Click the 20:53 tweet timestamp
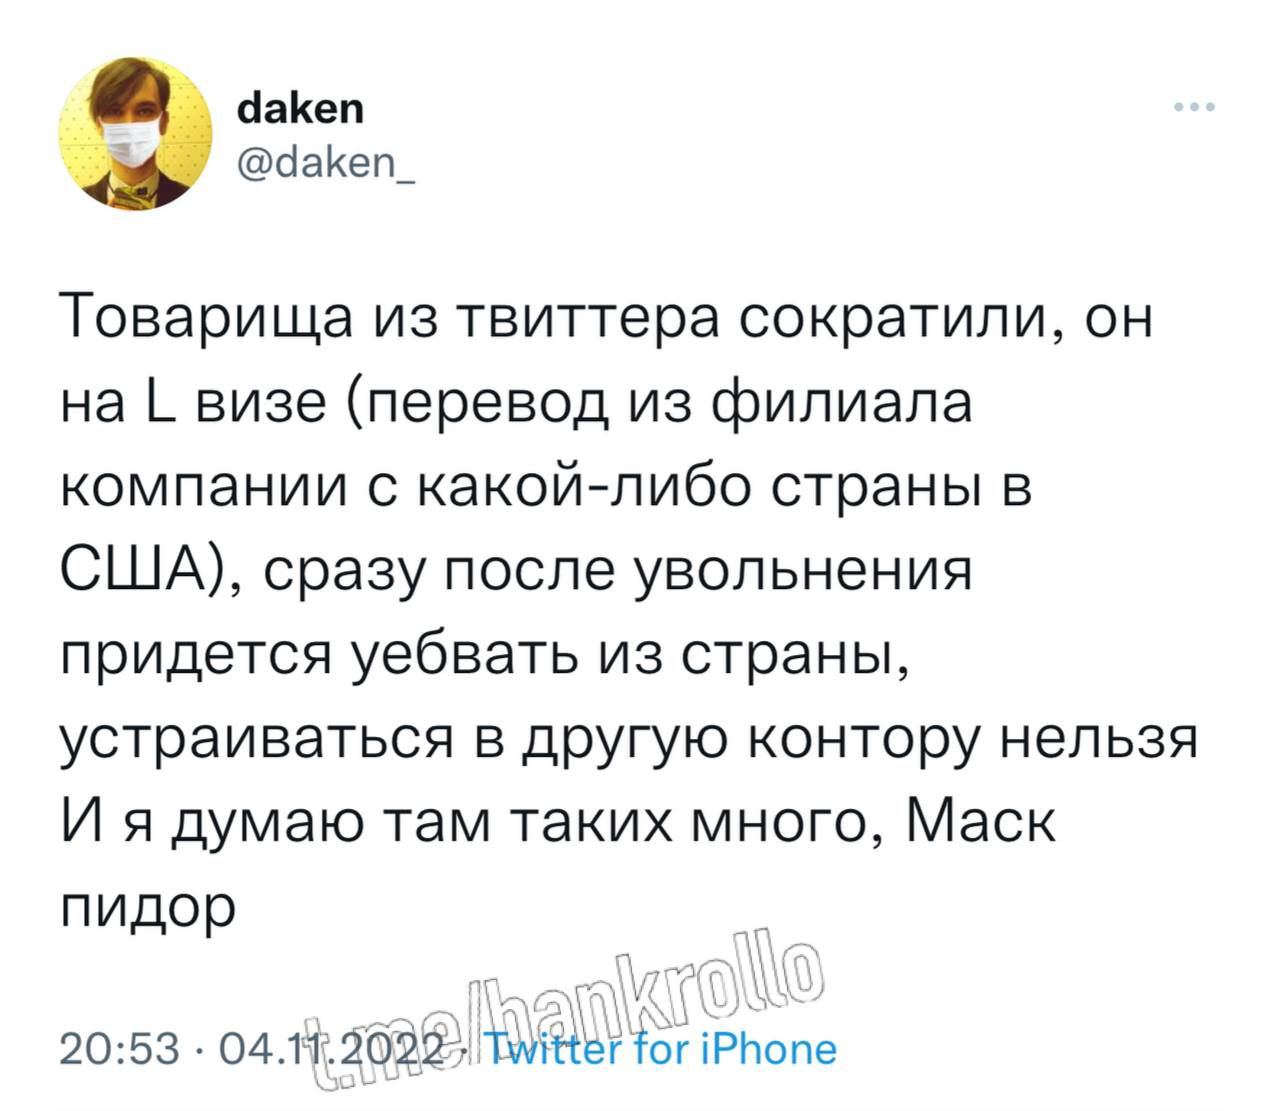The image size is (1280, 1111). [120, 1049]
